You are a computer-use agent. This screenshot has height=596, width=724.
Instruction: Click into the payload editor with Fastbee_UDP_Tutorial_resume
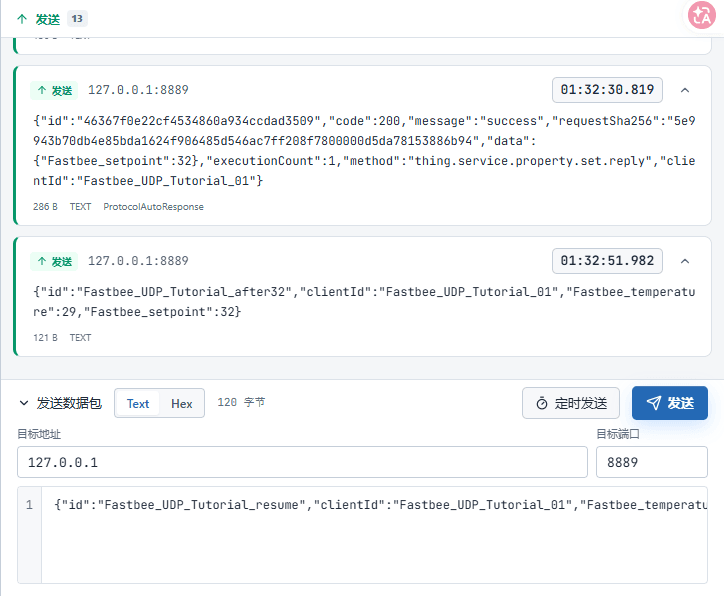374,535
